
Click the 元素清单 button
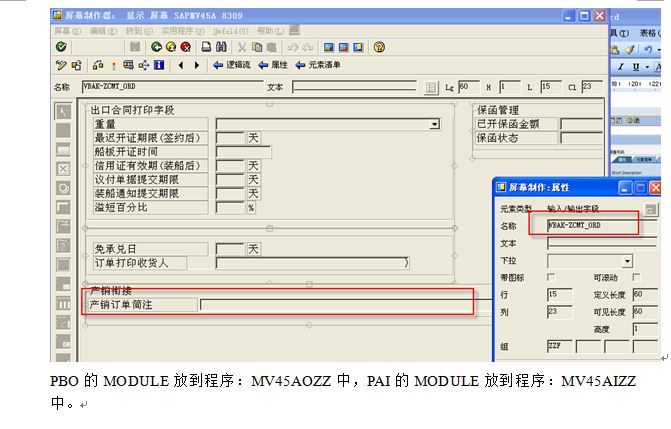click(x=318, y=65)
